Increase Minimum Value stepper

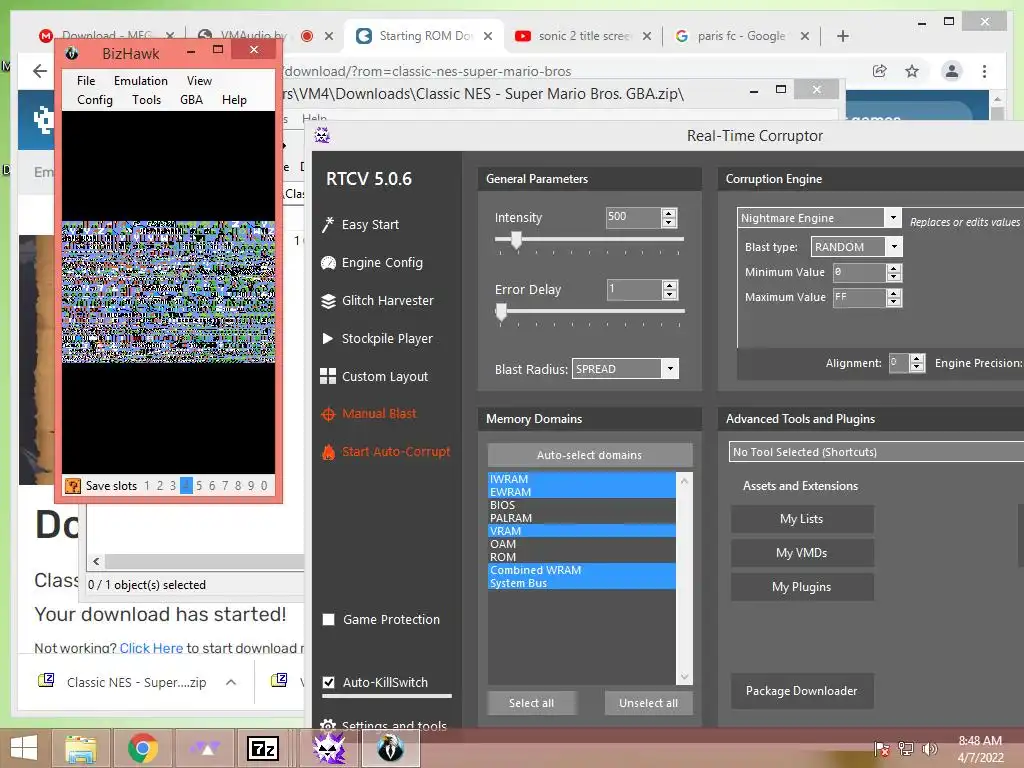tap(894, 268)
